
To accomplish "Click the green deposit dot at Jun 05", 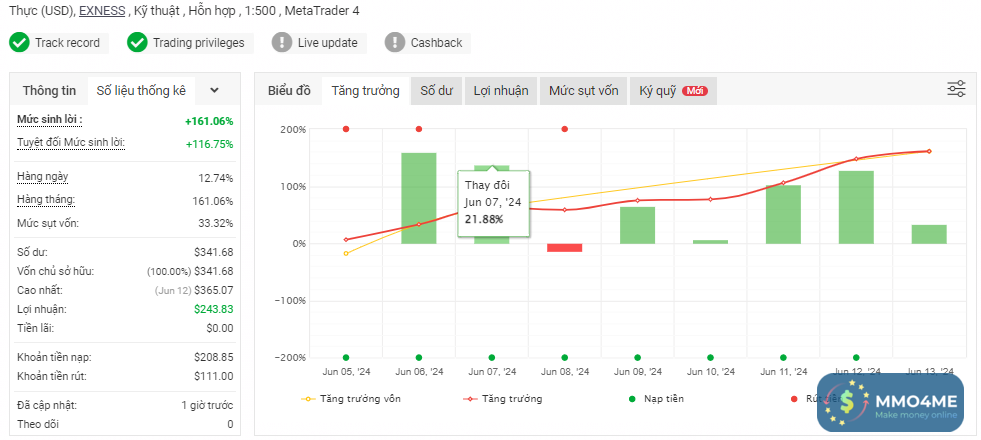I will 346,357.
